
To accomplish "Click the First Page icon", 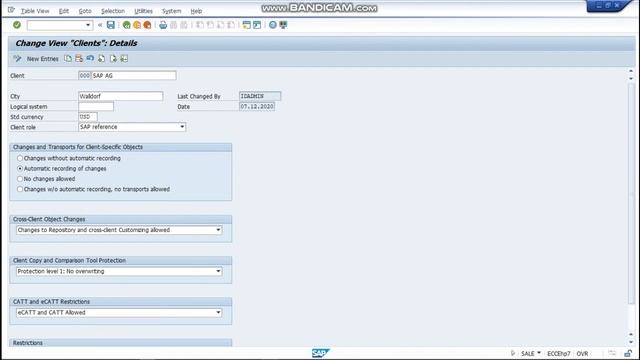I will 200,25.
